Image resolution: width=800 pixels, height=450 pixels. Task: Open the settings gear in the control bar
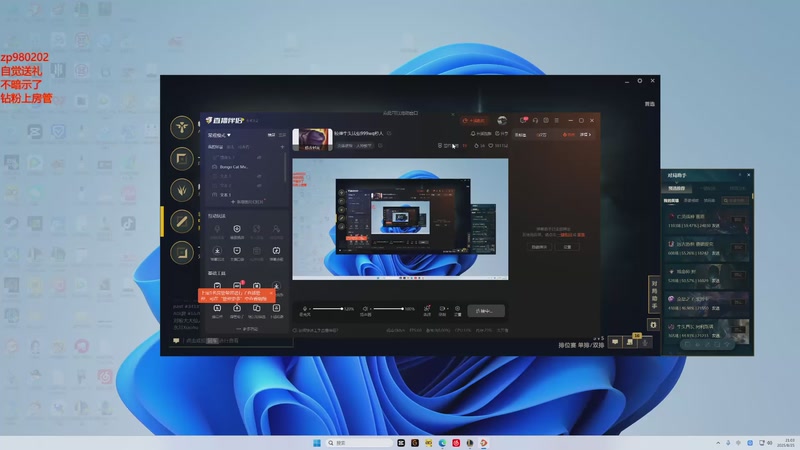458,310
